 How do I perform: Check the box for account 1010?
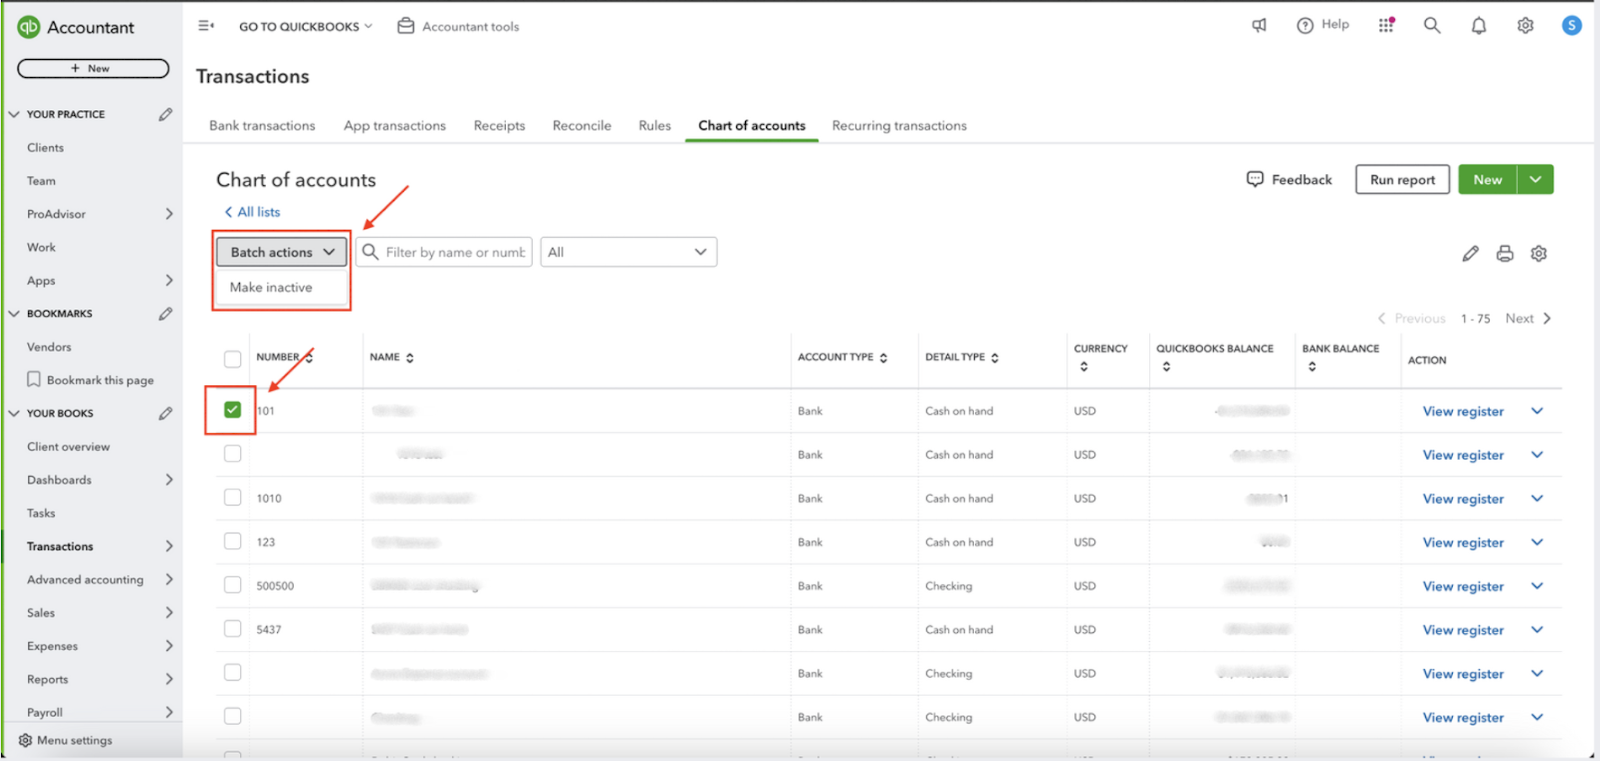[x=233, y=498]
